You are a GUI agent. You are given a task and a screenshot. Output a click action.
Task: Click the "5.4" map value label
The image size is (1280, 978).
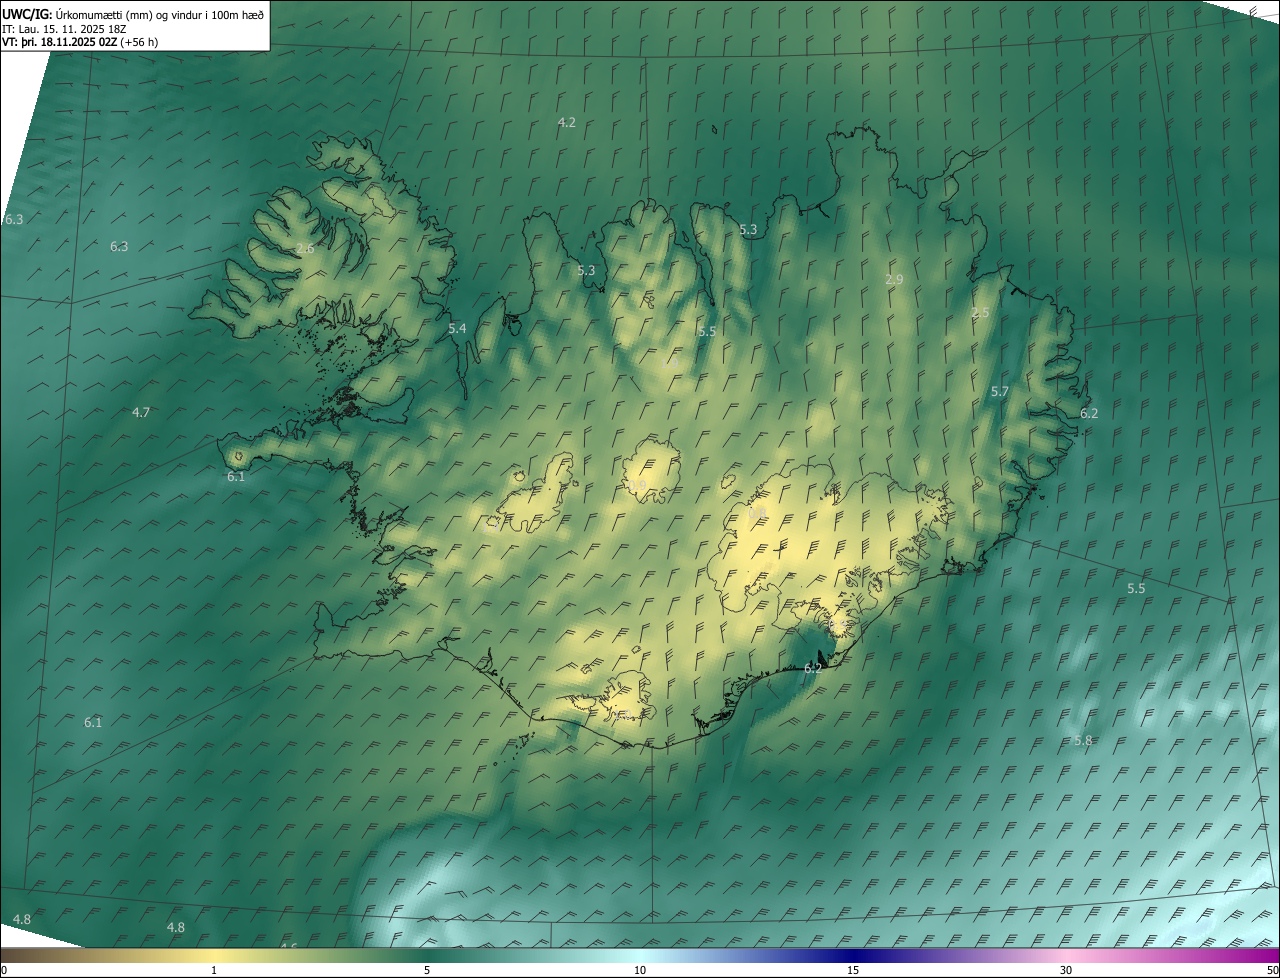[457, 328]
